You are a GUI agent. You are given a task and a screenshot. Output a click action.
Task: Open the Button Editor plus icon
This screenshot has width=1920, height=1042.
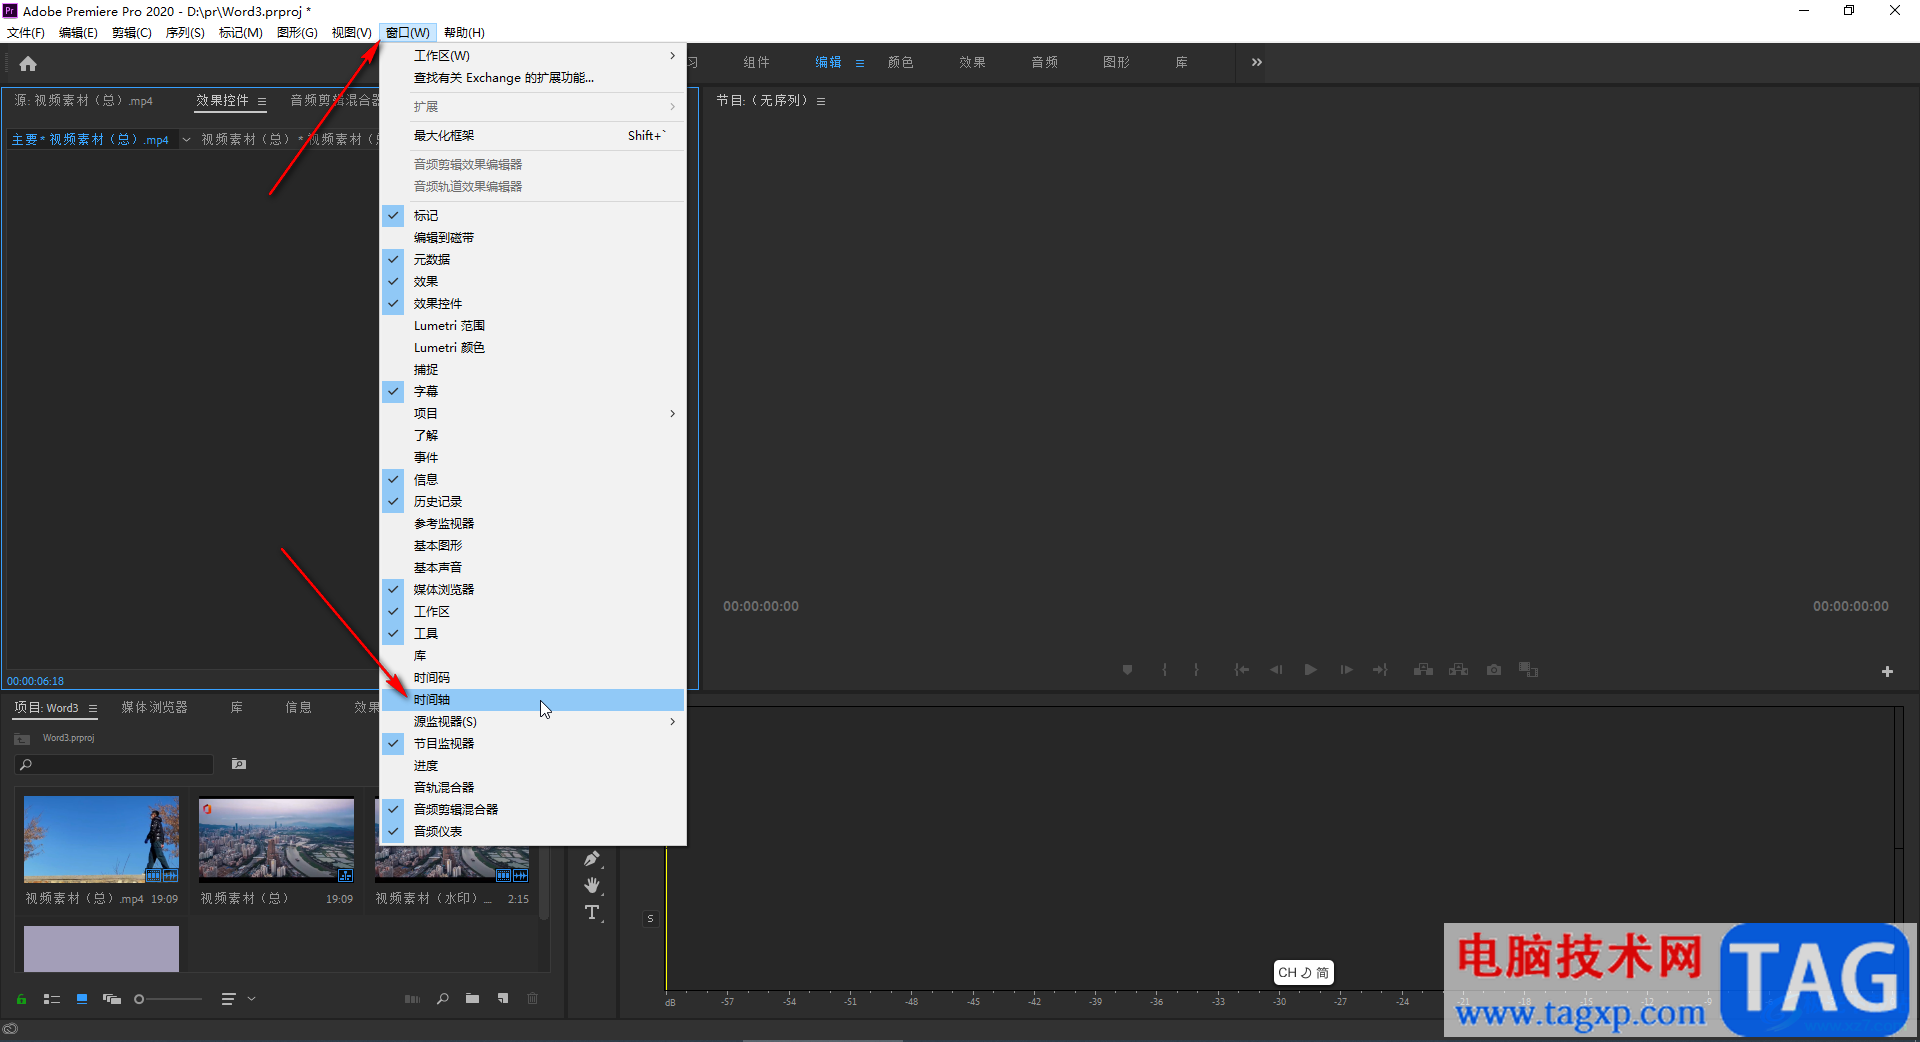coord(1887,671)
